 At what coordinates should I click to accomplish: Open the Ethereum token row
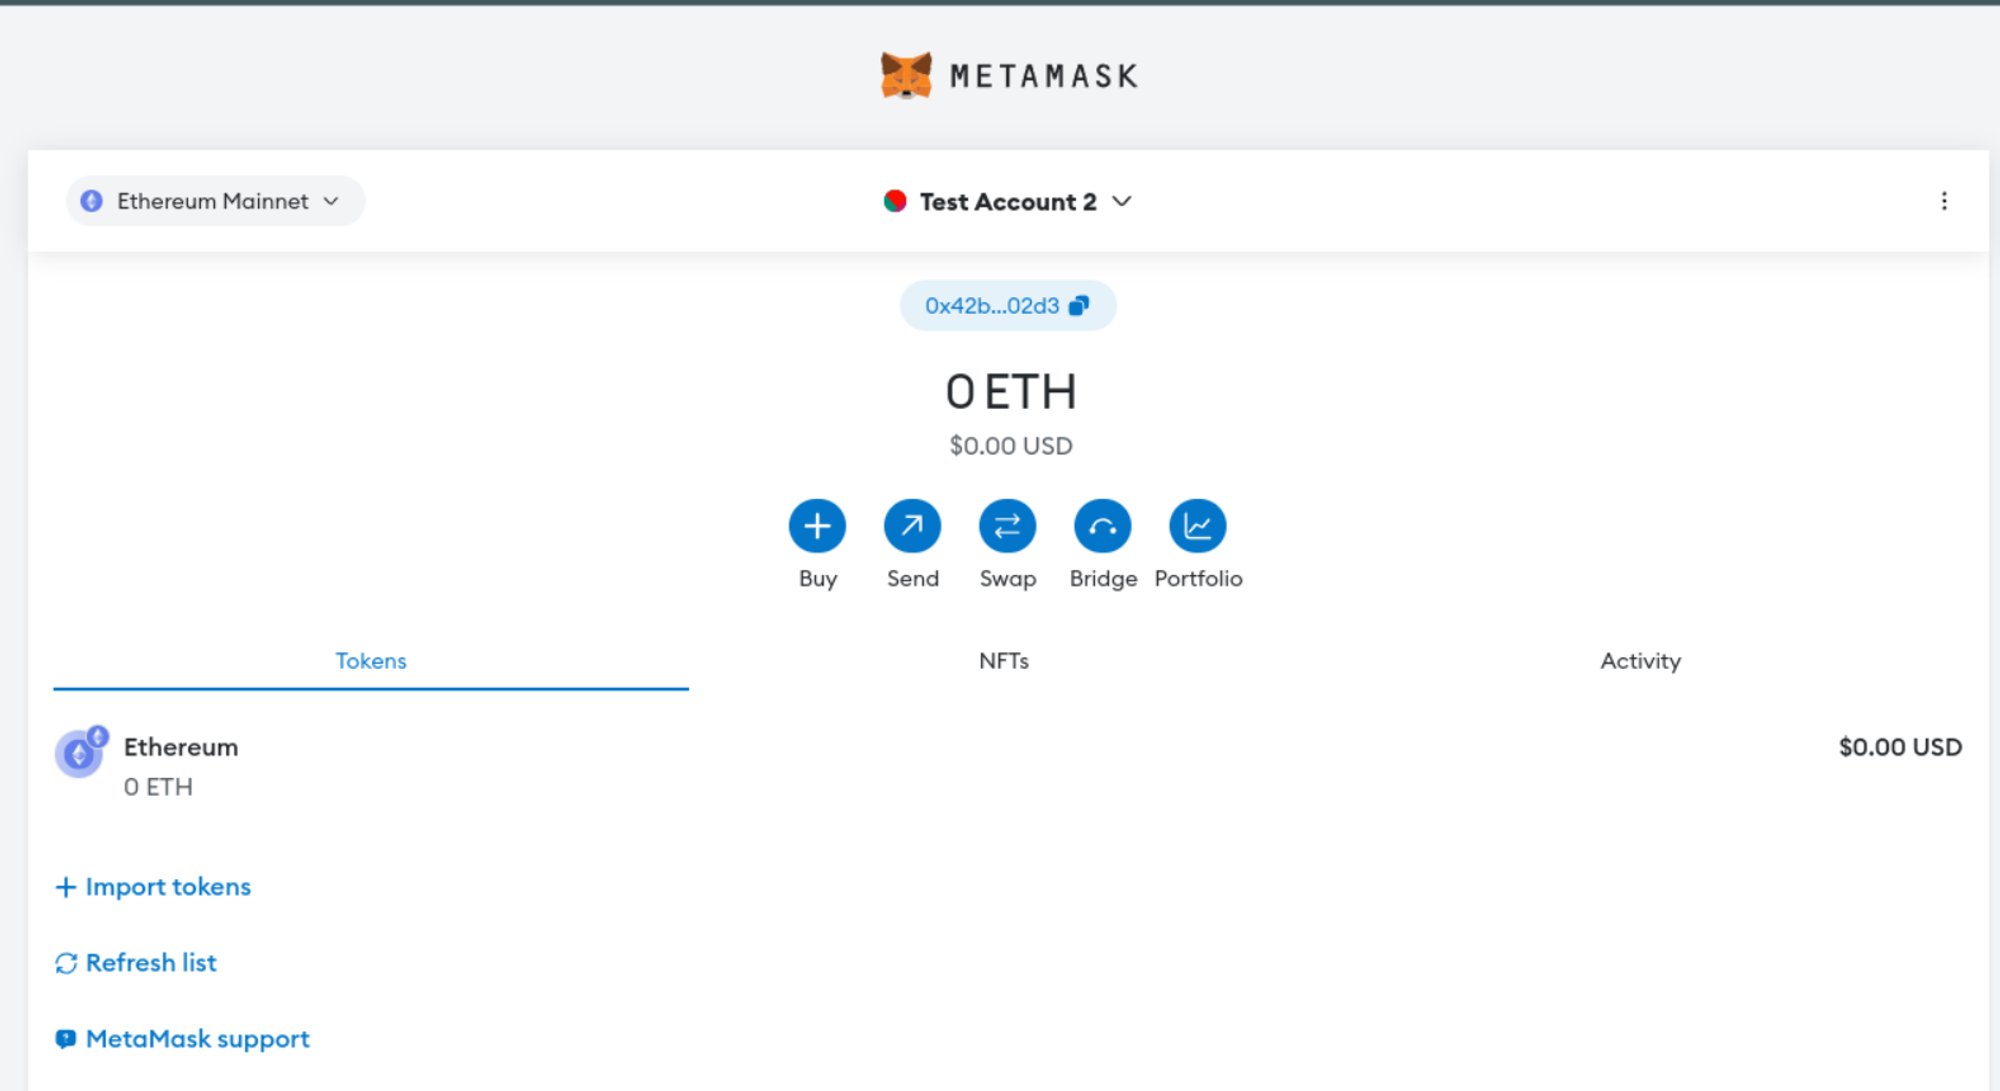pyautogui.click(x=1008, y=766)
